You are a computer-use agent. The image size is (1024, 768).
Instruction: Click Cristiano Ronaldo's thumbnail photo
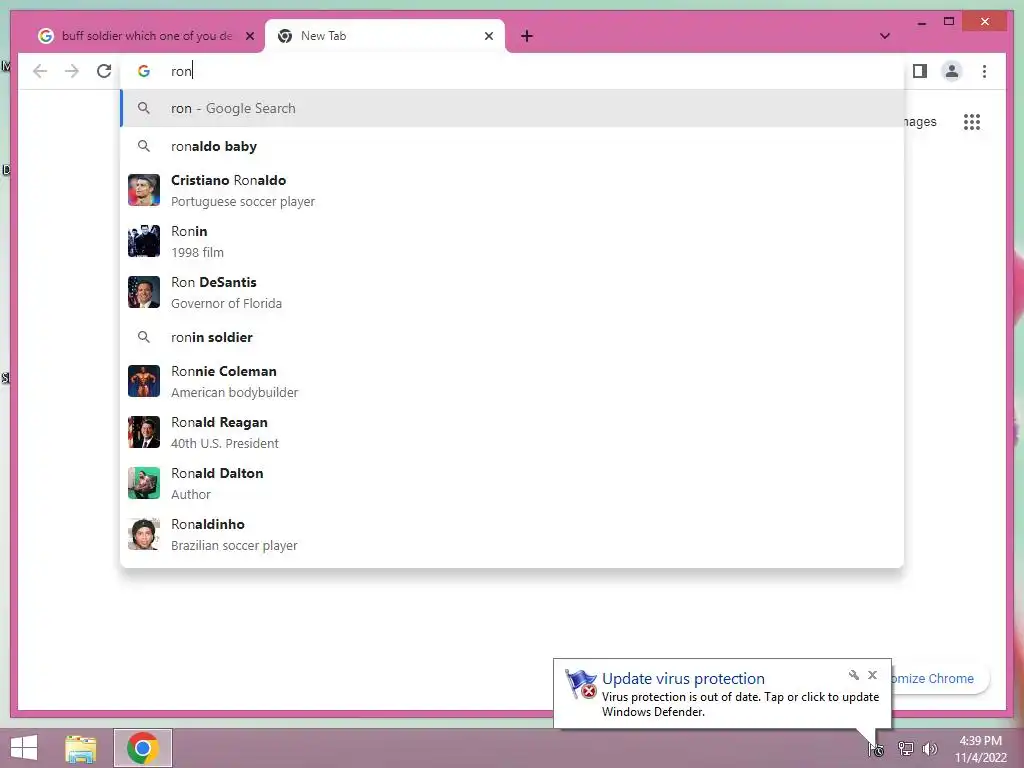click(144, 190)
